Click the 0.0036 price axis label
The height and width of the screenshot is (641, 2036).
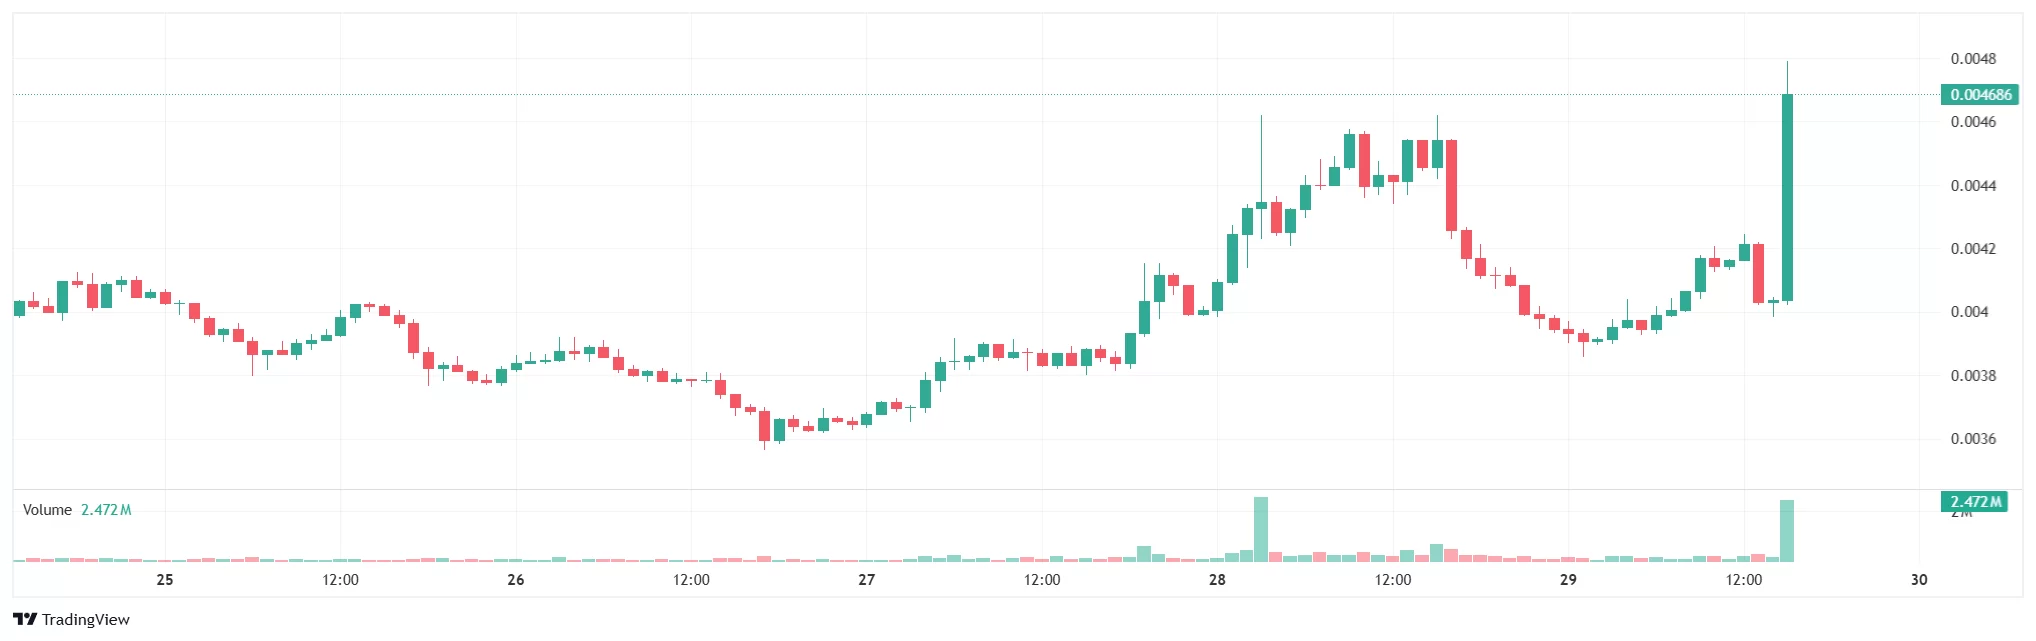pos(1972,439)
